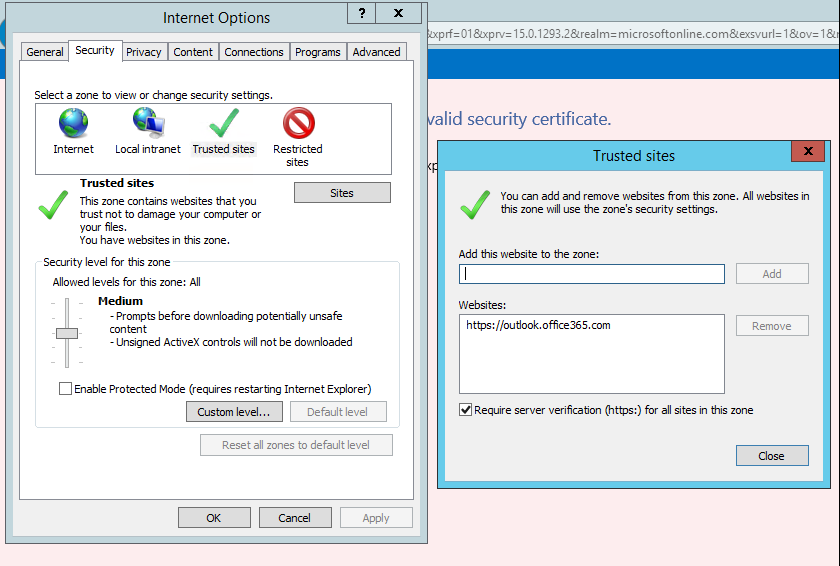
Task: Open the Programs tab
Action: tap(318, 52)
